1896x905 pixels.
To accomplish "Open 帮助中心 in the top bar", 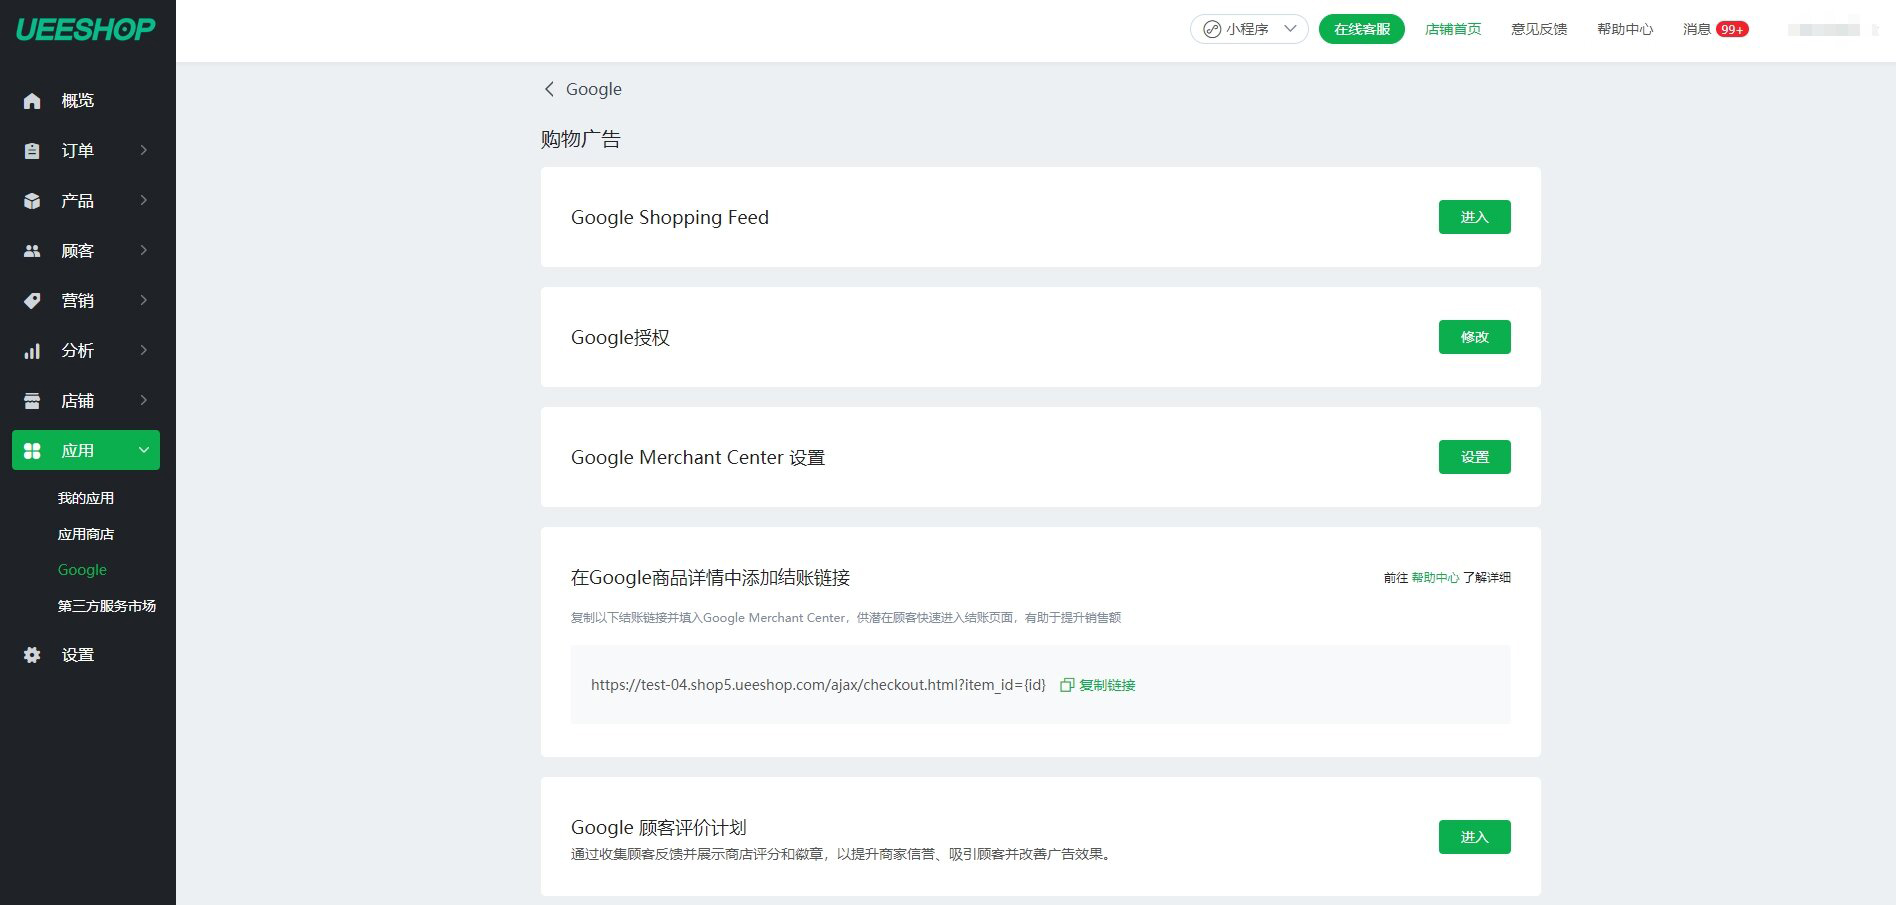I will click(x=1625, y=29).
